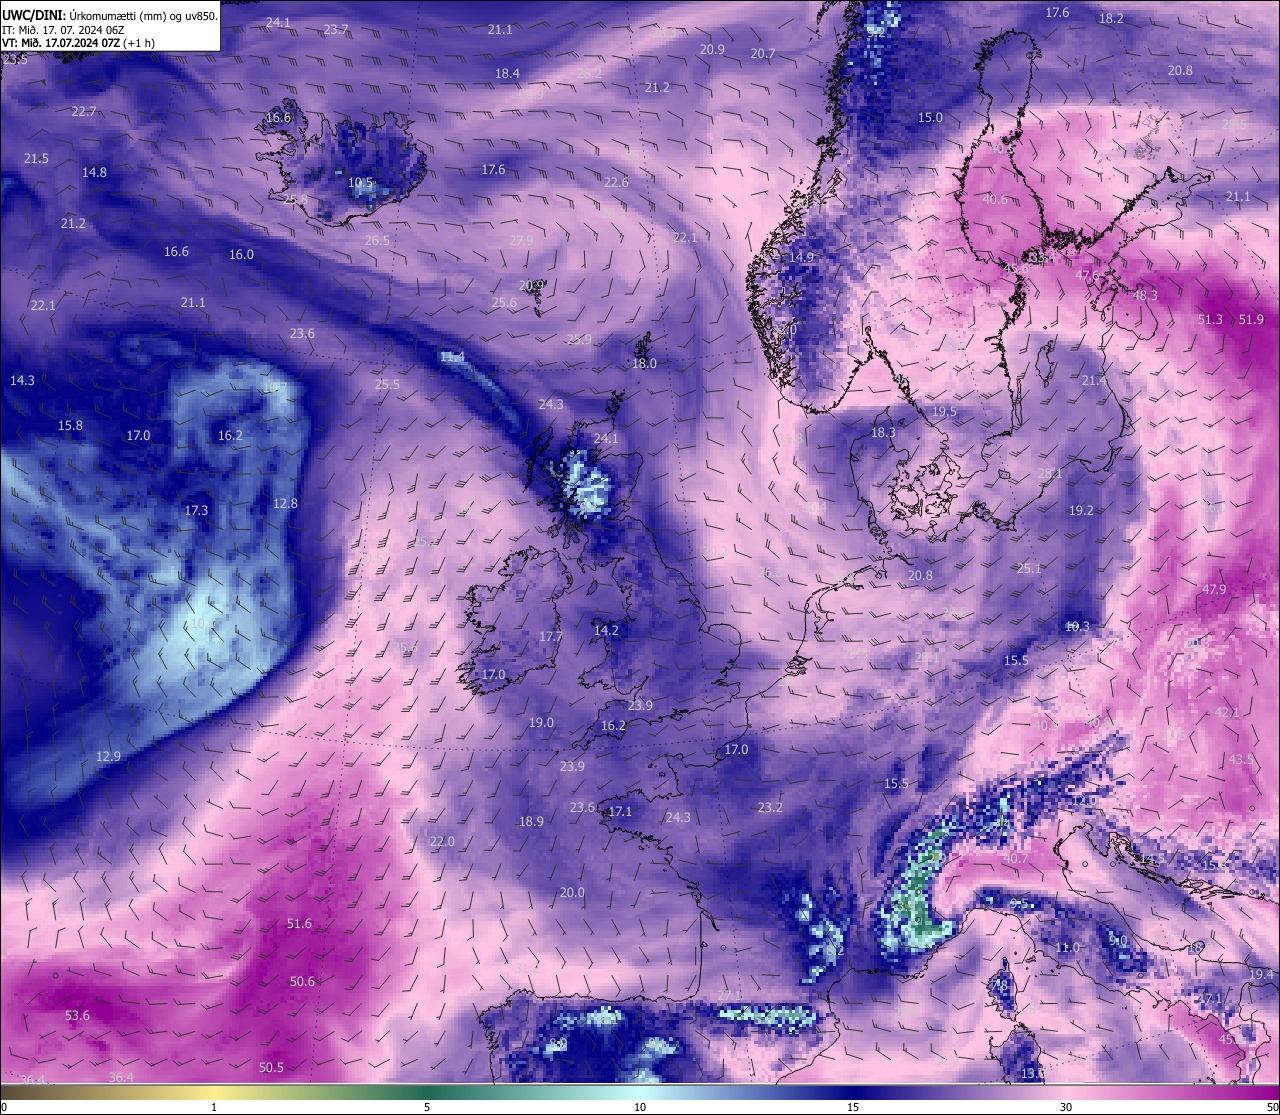Click the 50.5 value label
This screenshot has height=1115, width=1280.
(x=271, y=1067)
